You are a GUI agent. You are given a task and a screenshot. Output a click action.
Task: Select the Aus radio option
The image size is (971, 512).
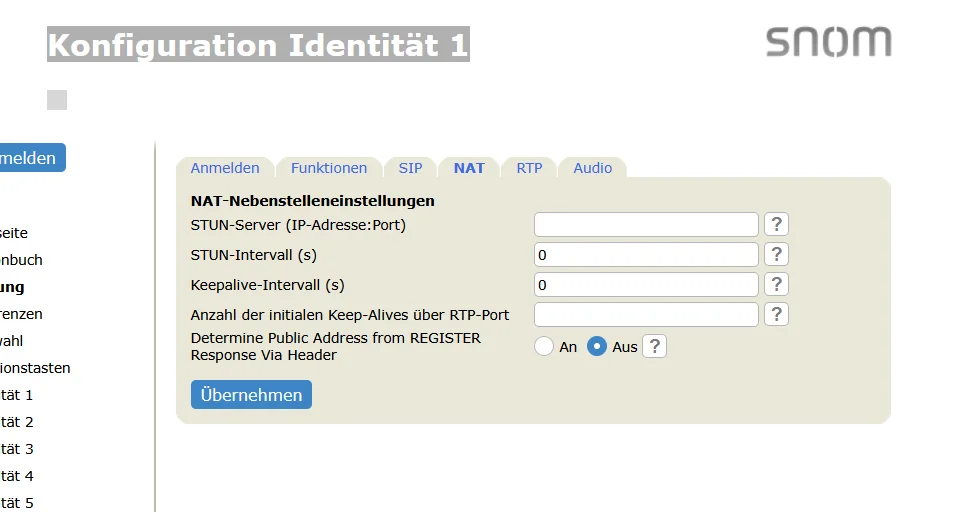pyautogui.click(x=596, y=346)
